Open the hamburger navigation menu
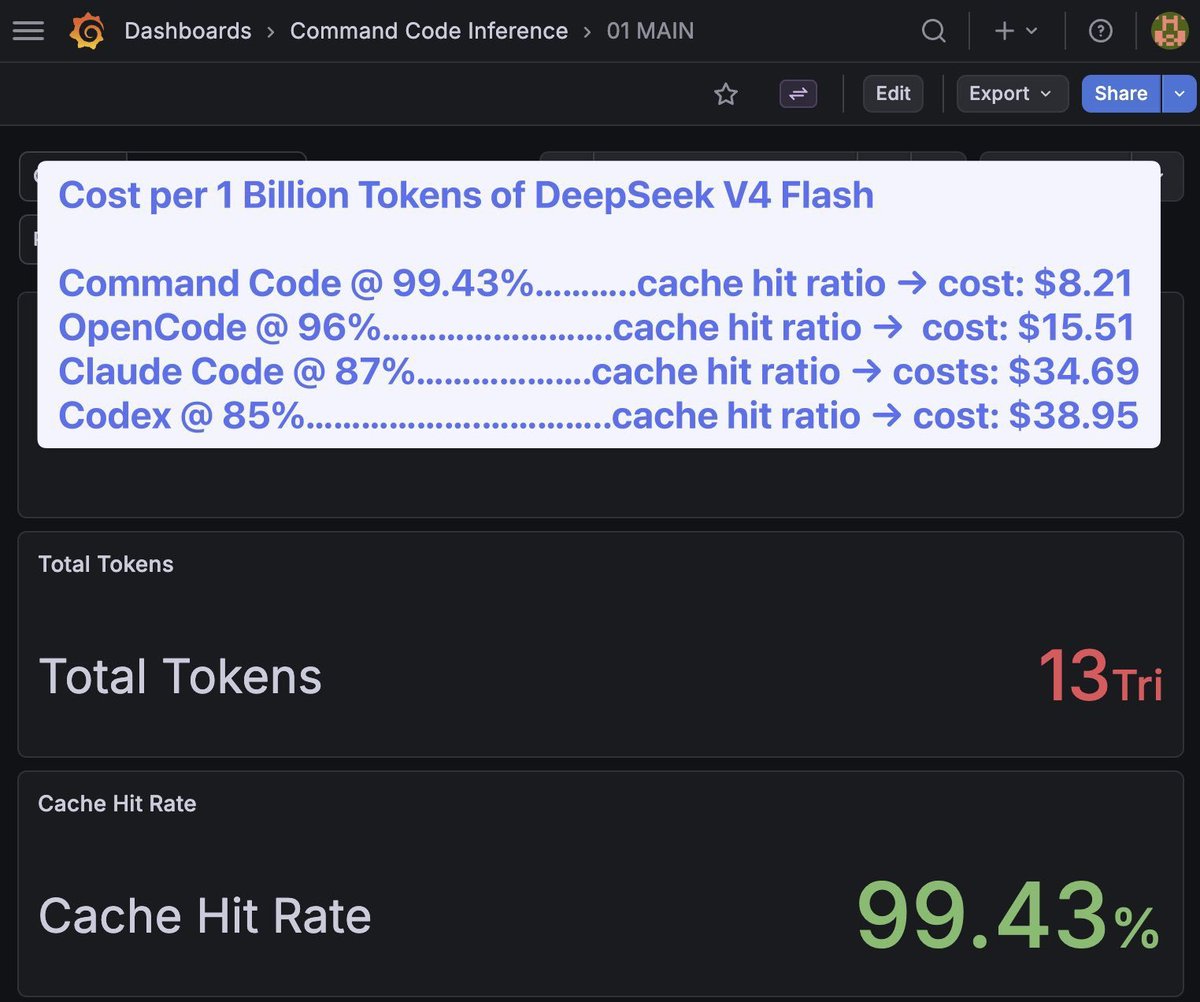This screenshot has height=1002, width=1200. [x=28, y=31]
